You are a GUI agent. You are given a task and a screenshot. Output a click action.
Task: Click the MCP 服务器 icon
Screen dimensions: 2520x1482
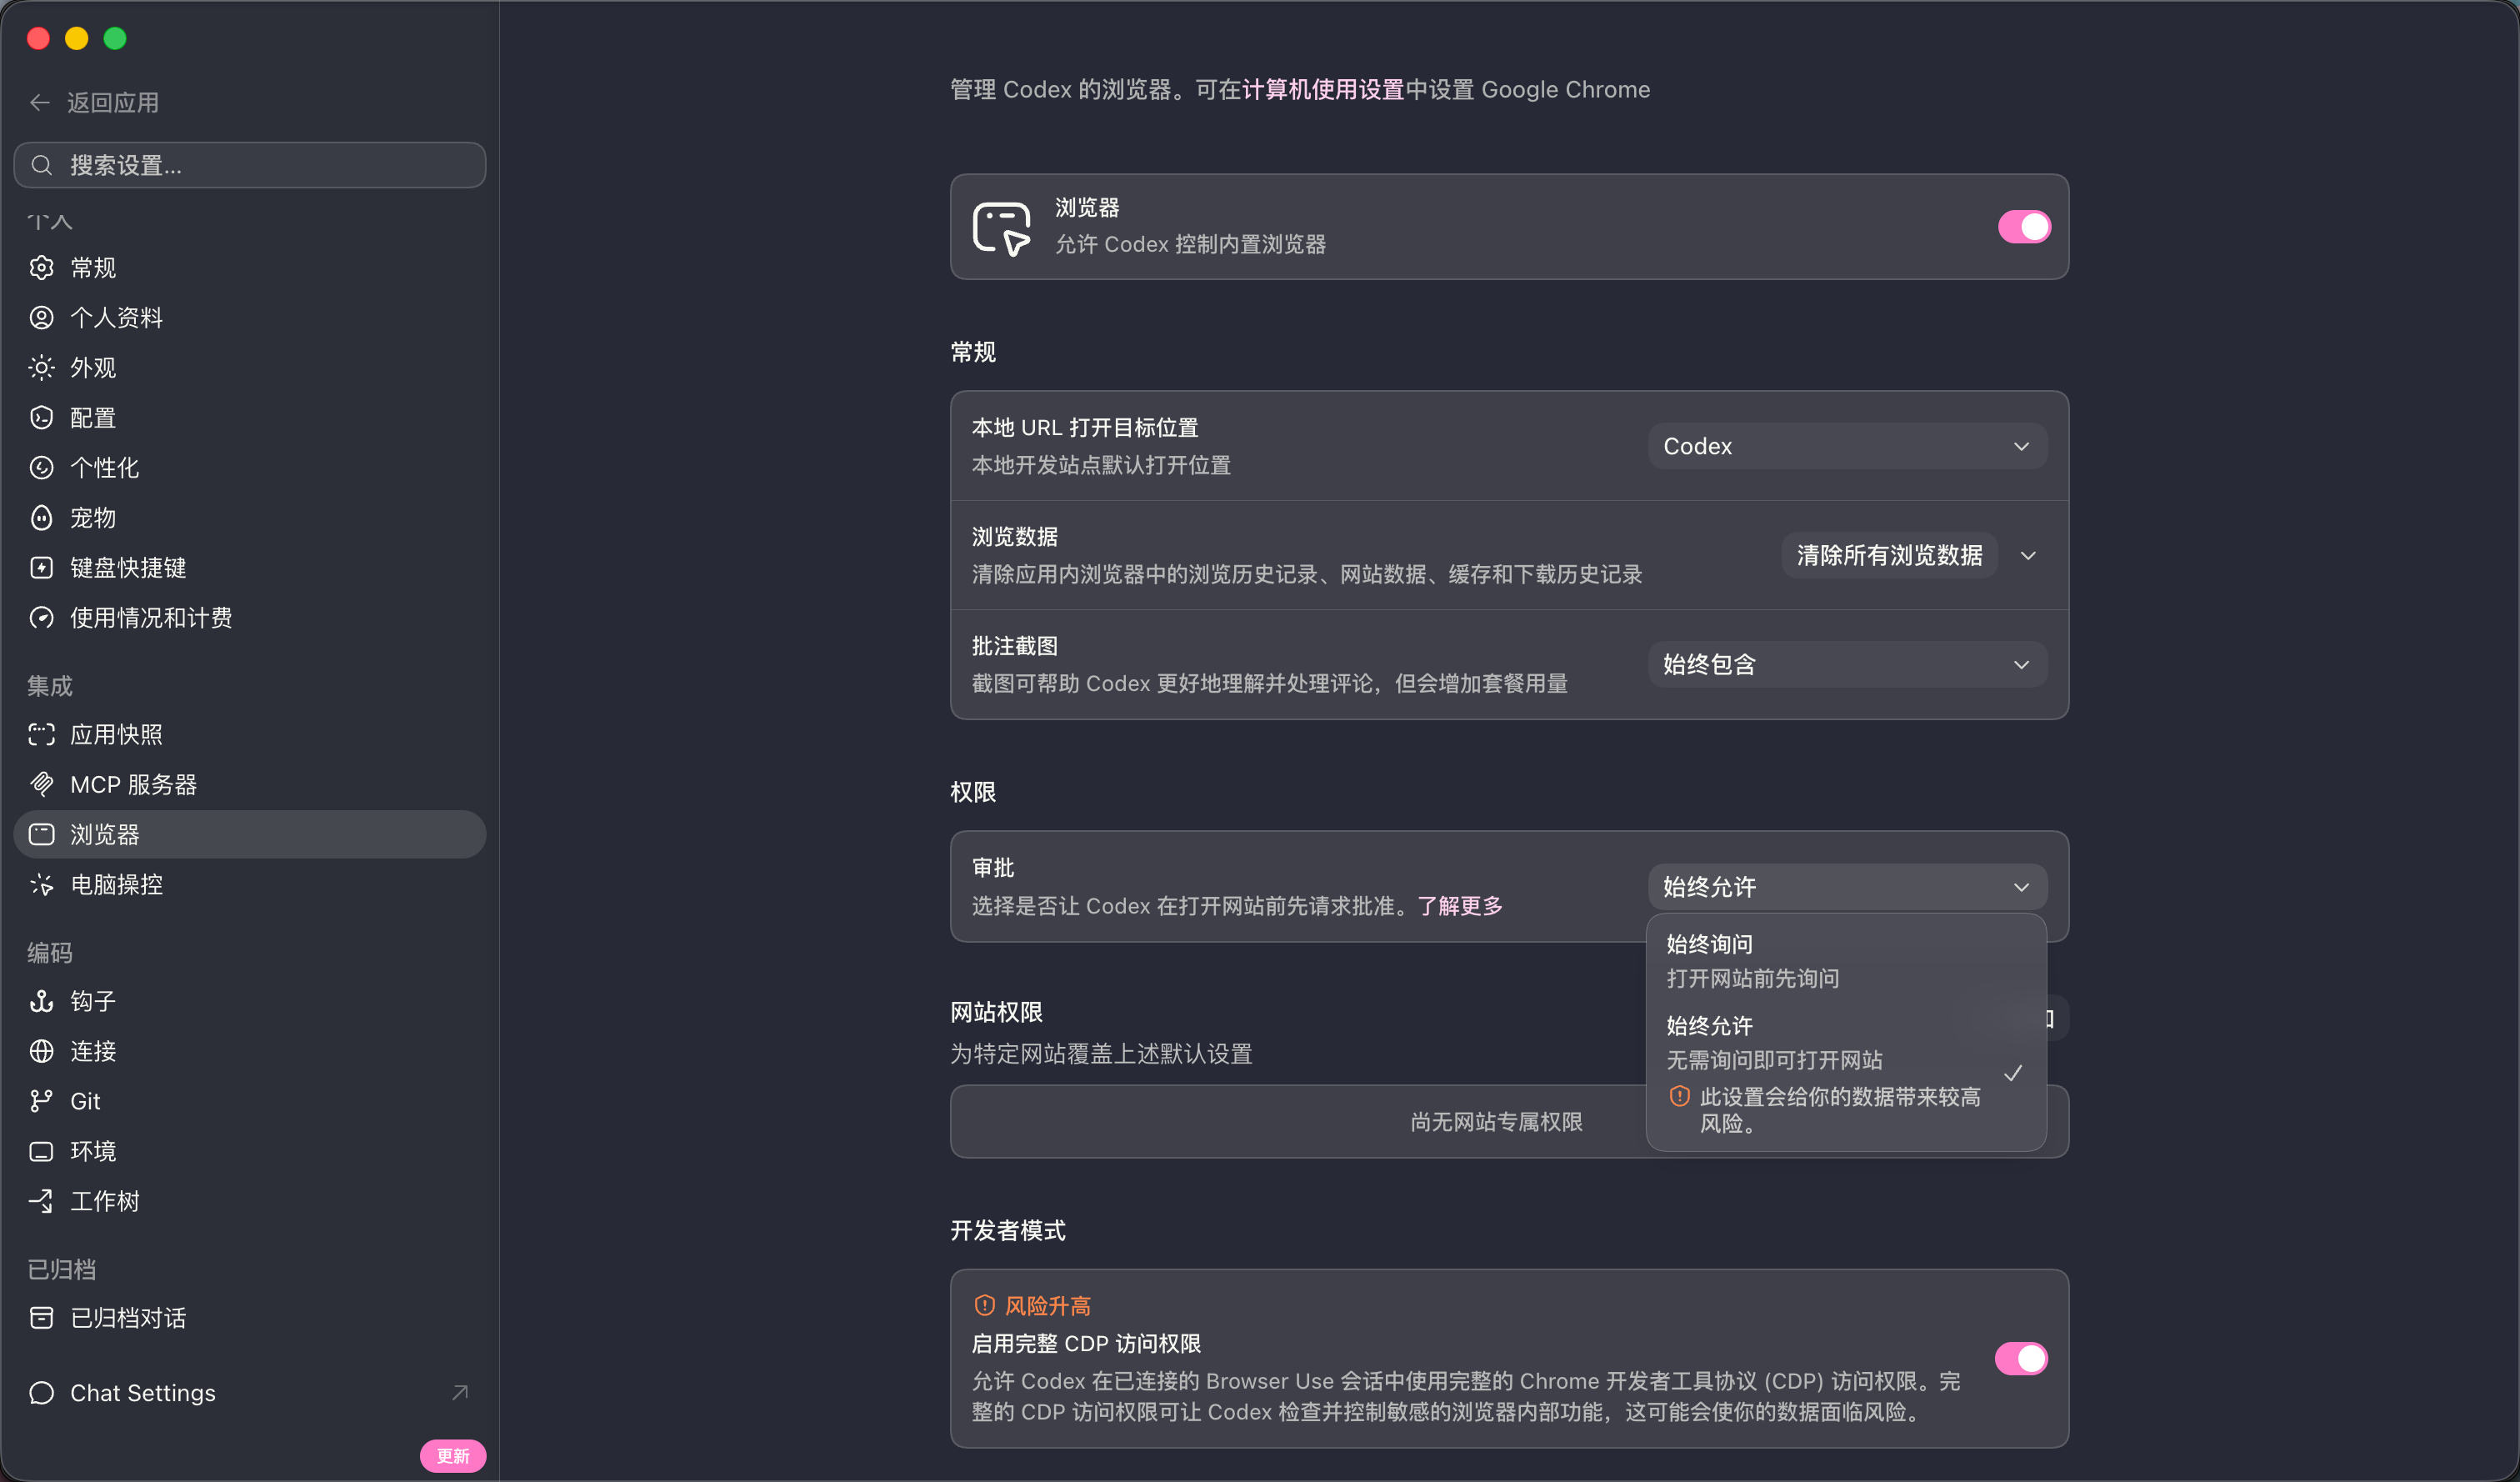[x=41, y=784]
